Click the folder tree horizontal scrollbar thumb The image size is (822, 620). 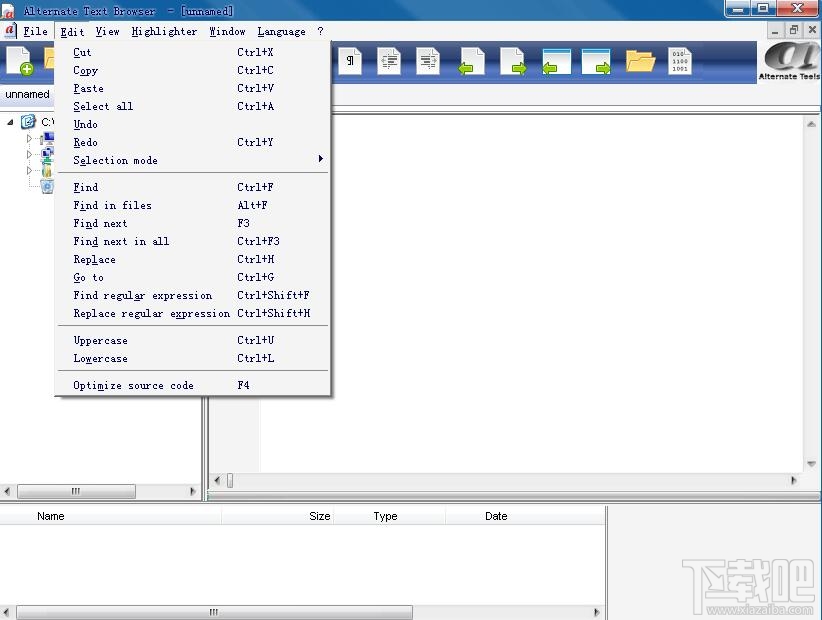[x=77, y=492]
